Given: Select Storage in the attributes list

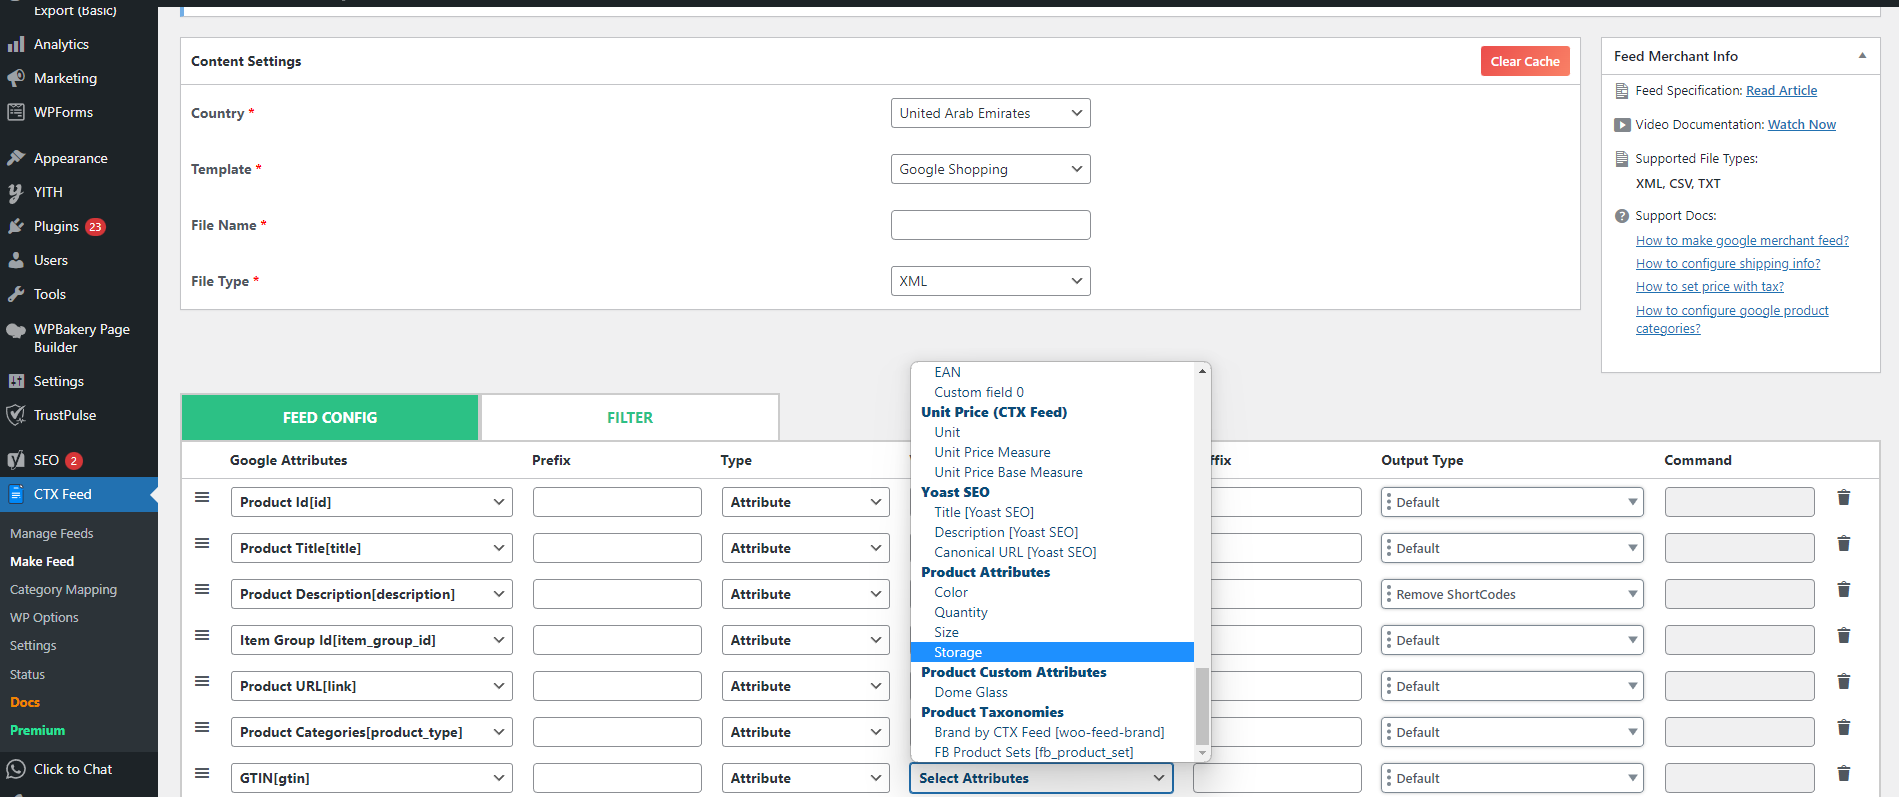Looking at the screenshot, I should click(x=1052, y=652).
